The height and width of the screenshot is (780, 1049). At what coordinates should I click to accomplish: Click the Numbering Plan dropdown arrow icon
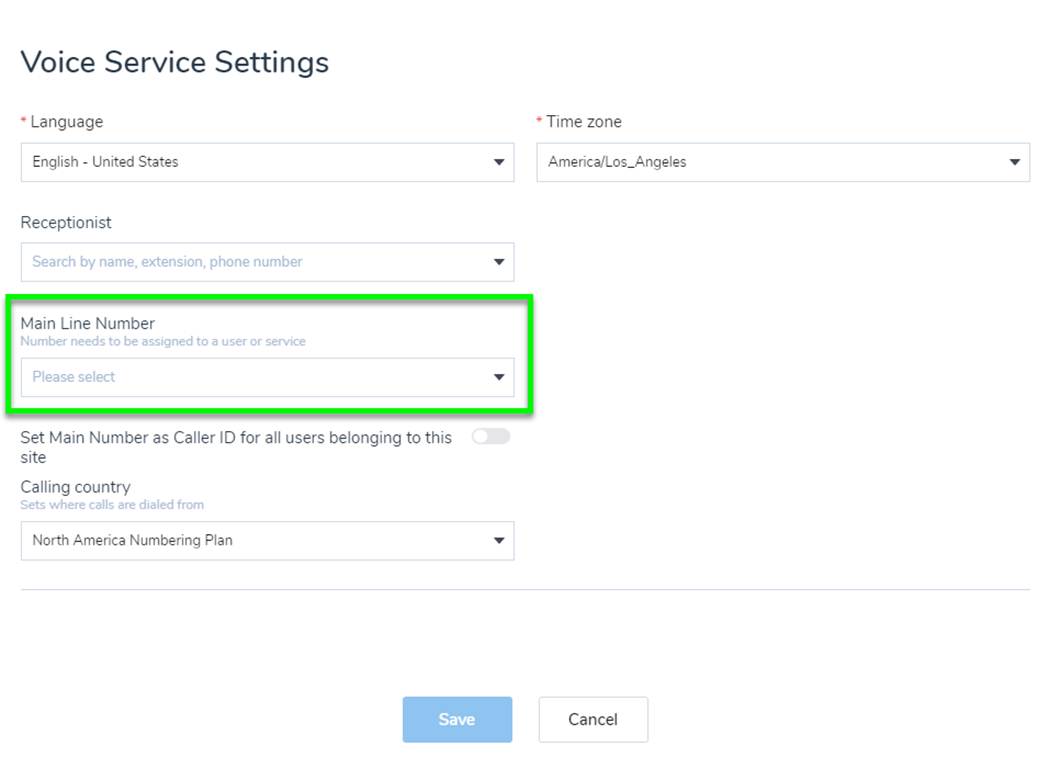coord(499,541)
